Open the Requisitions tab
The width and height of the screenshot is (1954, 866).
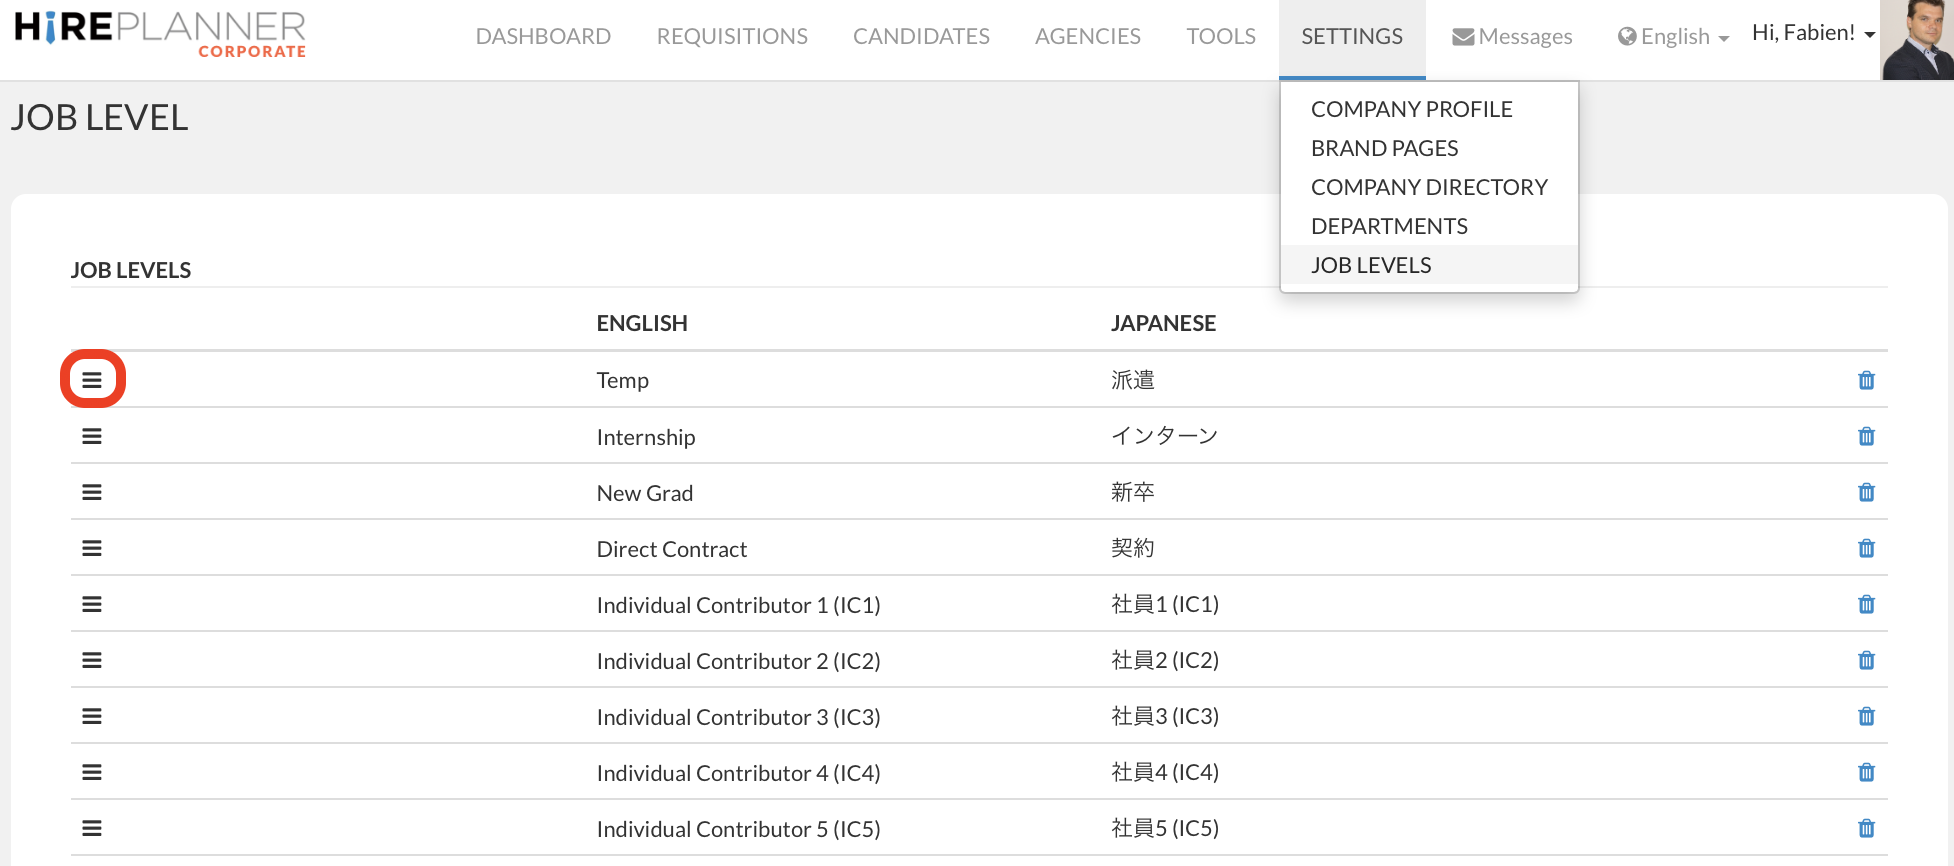tap(732, 37)
